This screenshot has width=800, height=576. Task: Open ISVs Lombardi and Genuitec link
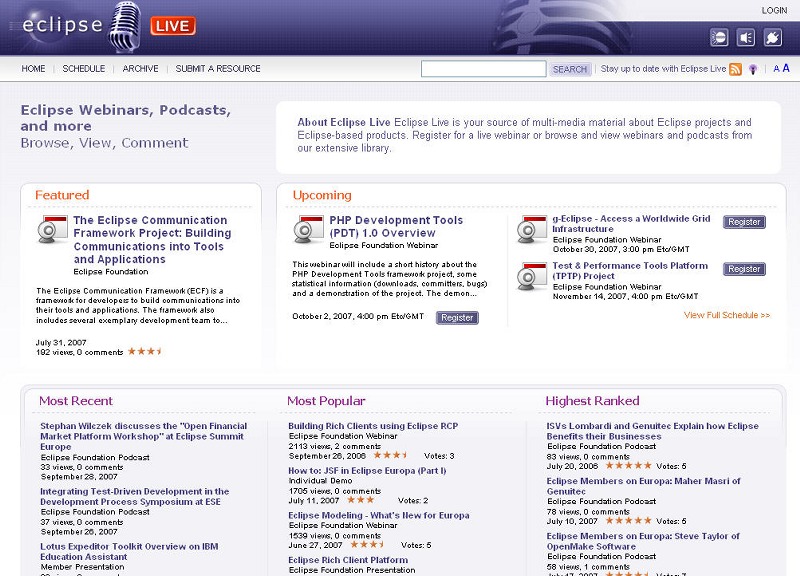point(653,431)
